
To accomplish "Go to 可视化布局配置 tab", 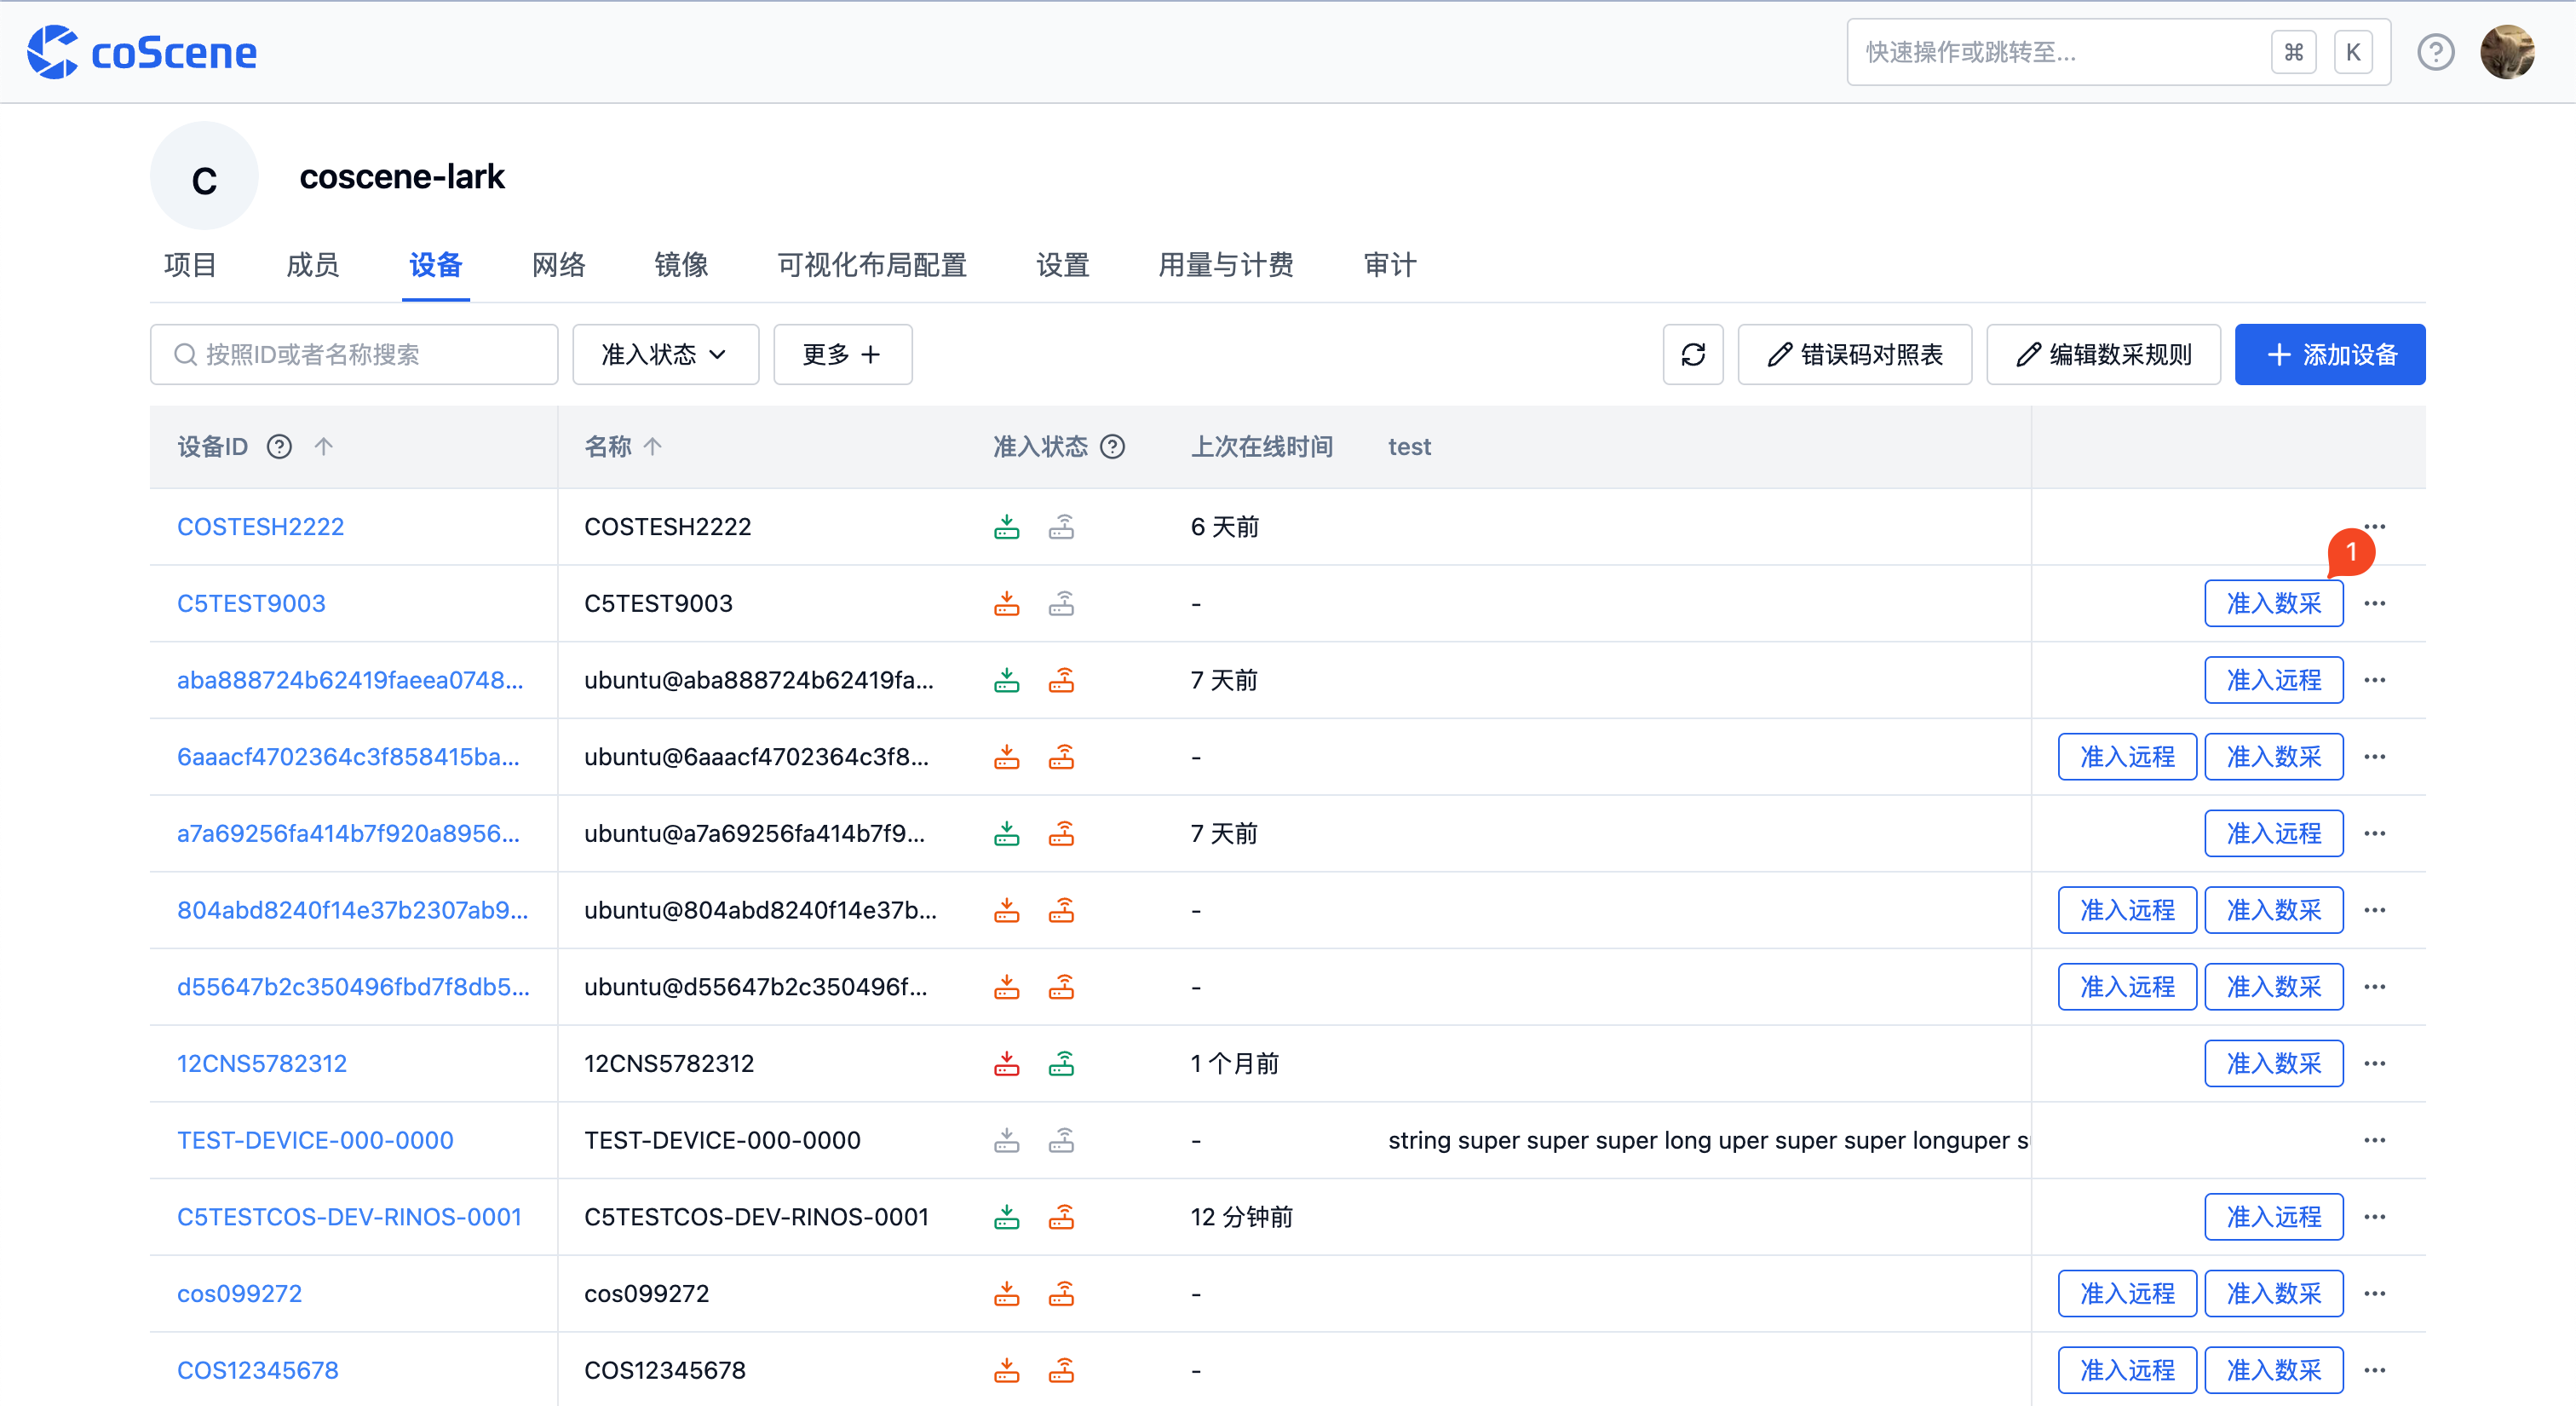I will [x=872, y=265].
